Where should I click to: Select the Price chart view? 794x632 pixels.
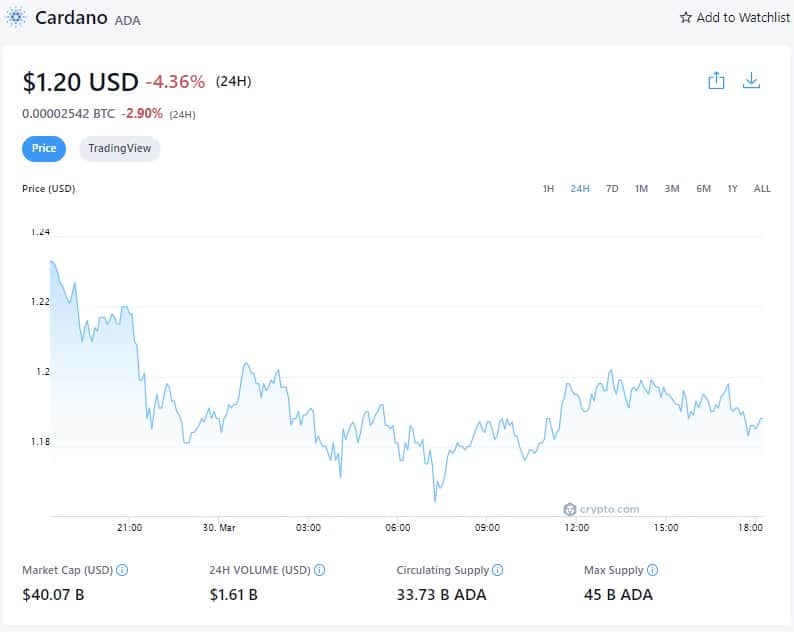pos(44,148)
